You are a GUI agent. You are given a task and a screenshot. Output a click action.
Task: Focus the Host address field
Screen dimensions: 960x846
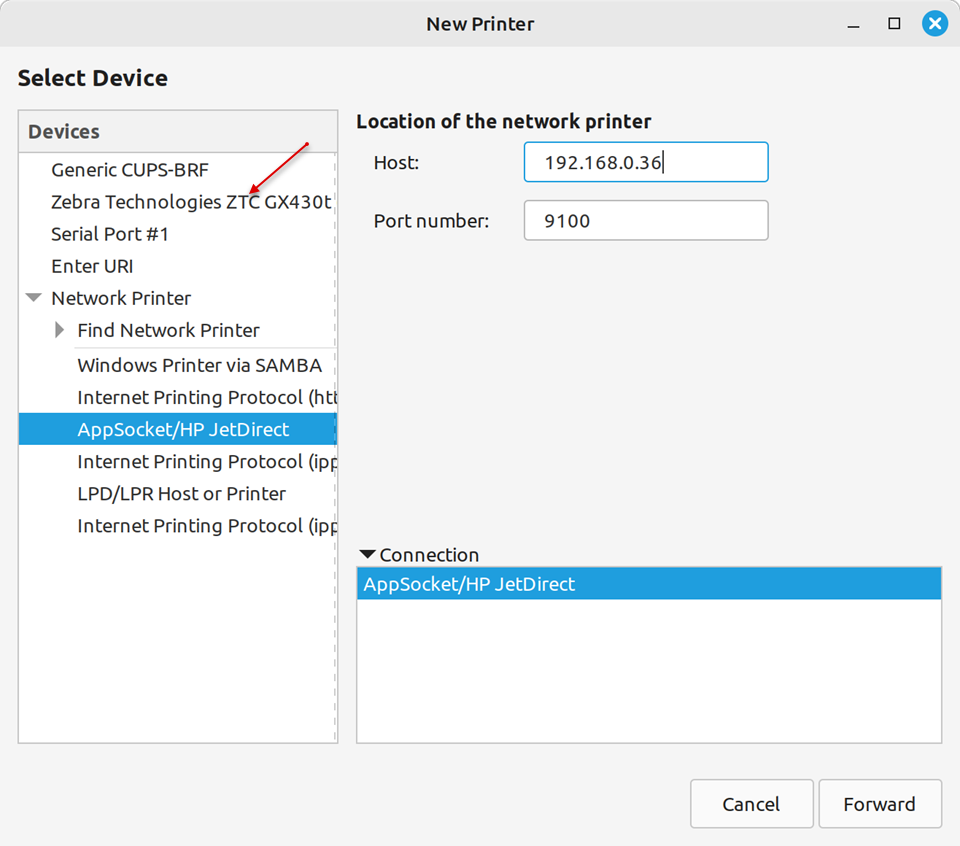645,162
